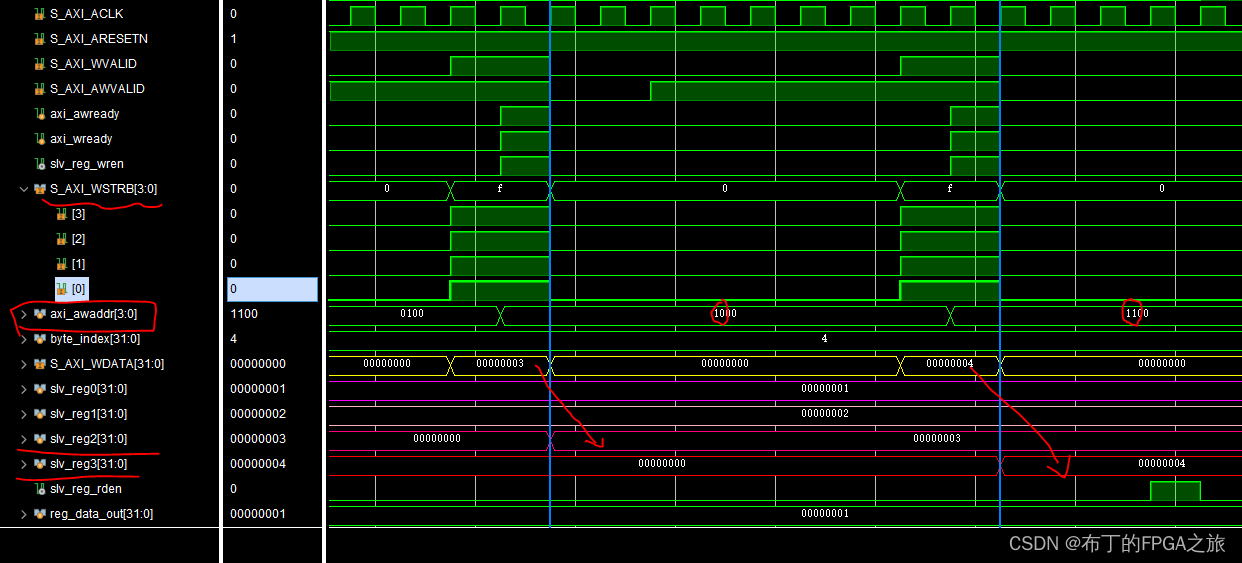Click the axi_wready signal icon
This screenshot has height=563, width=1242.
coord(40,139)
